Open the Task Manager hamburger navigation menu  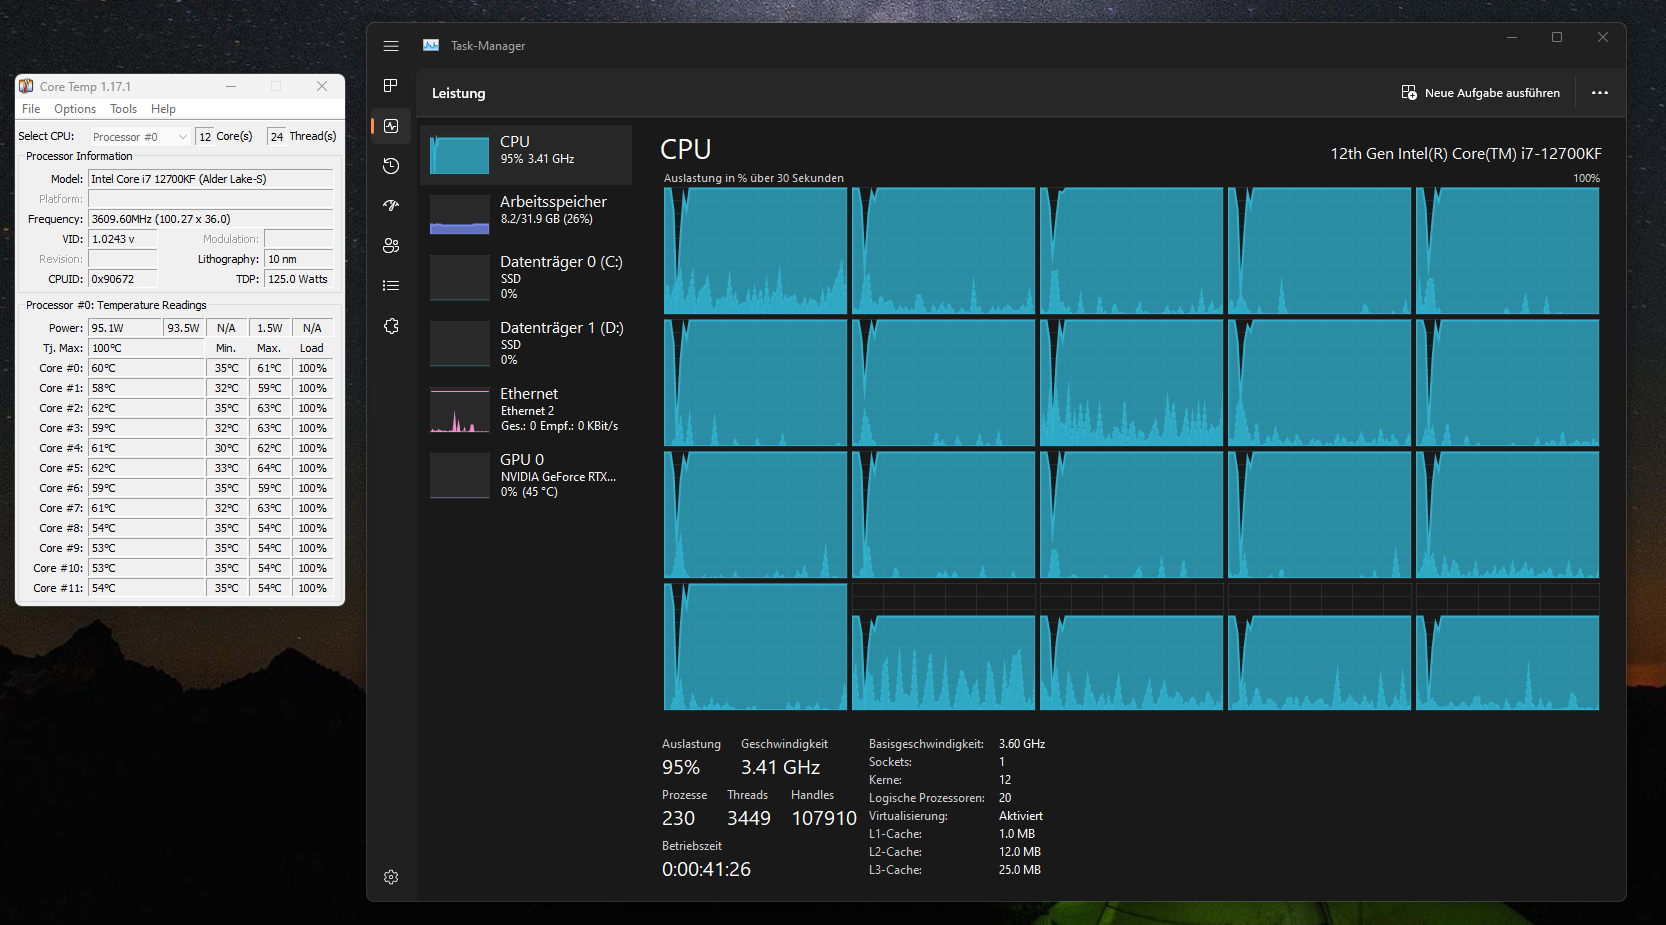pyautogui.click(x=391, y=46)
